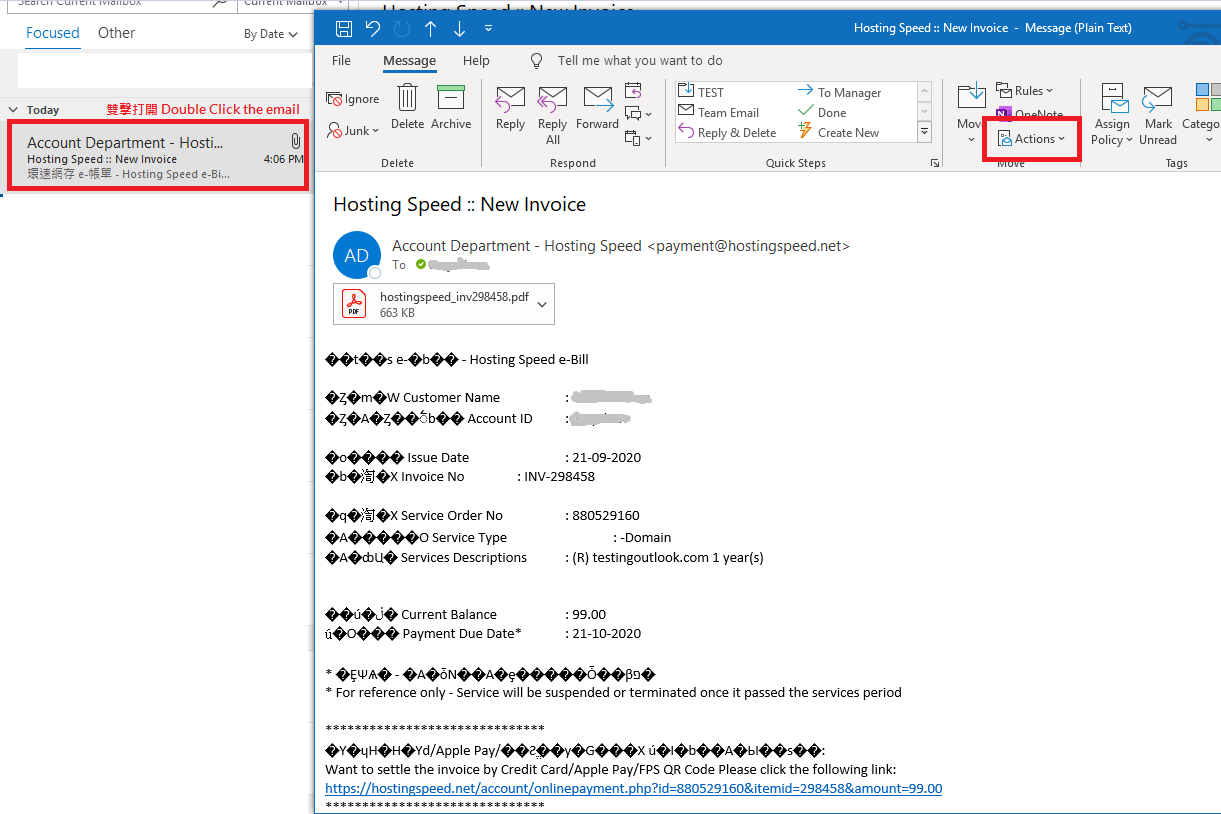Open the Assign Policy dropdown
1221x814 pixels.
(x=1112, y=115)
